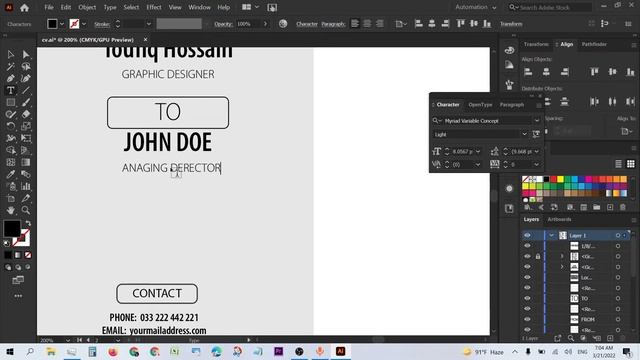Open the Object menu

click(87, 7)
